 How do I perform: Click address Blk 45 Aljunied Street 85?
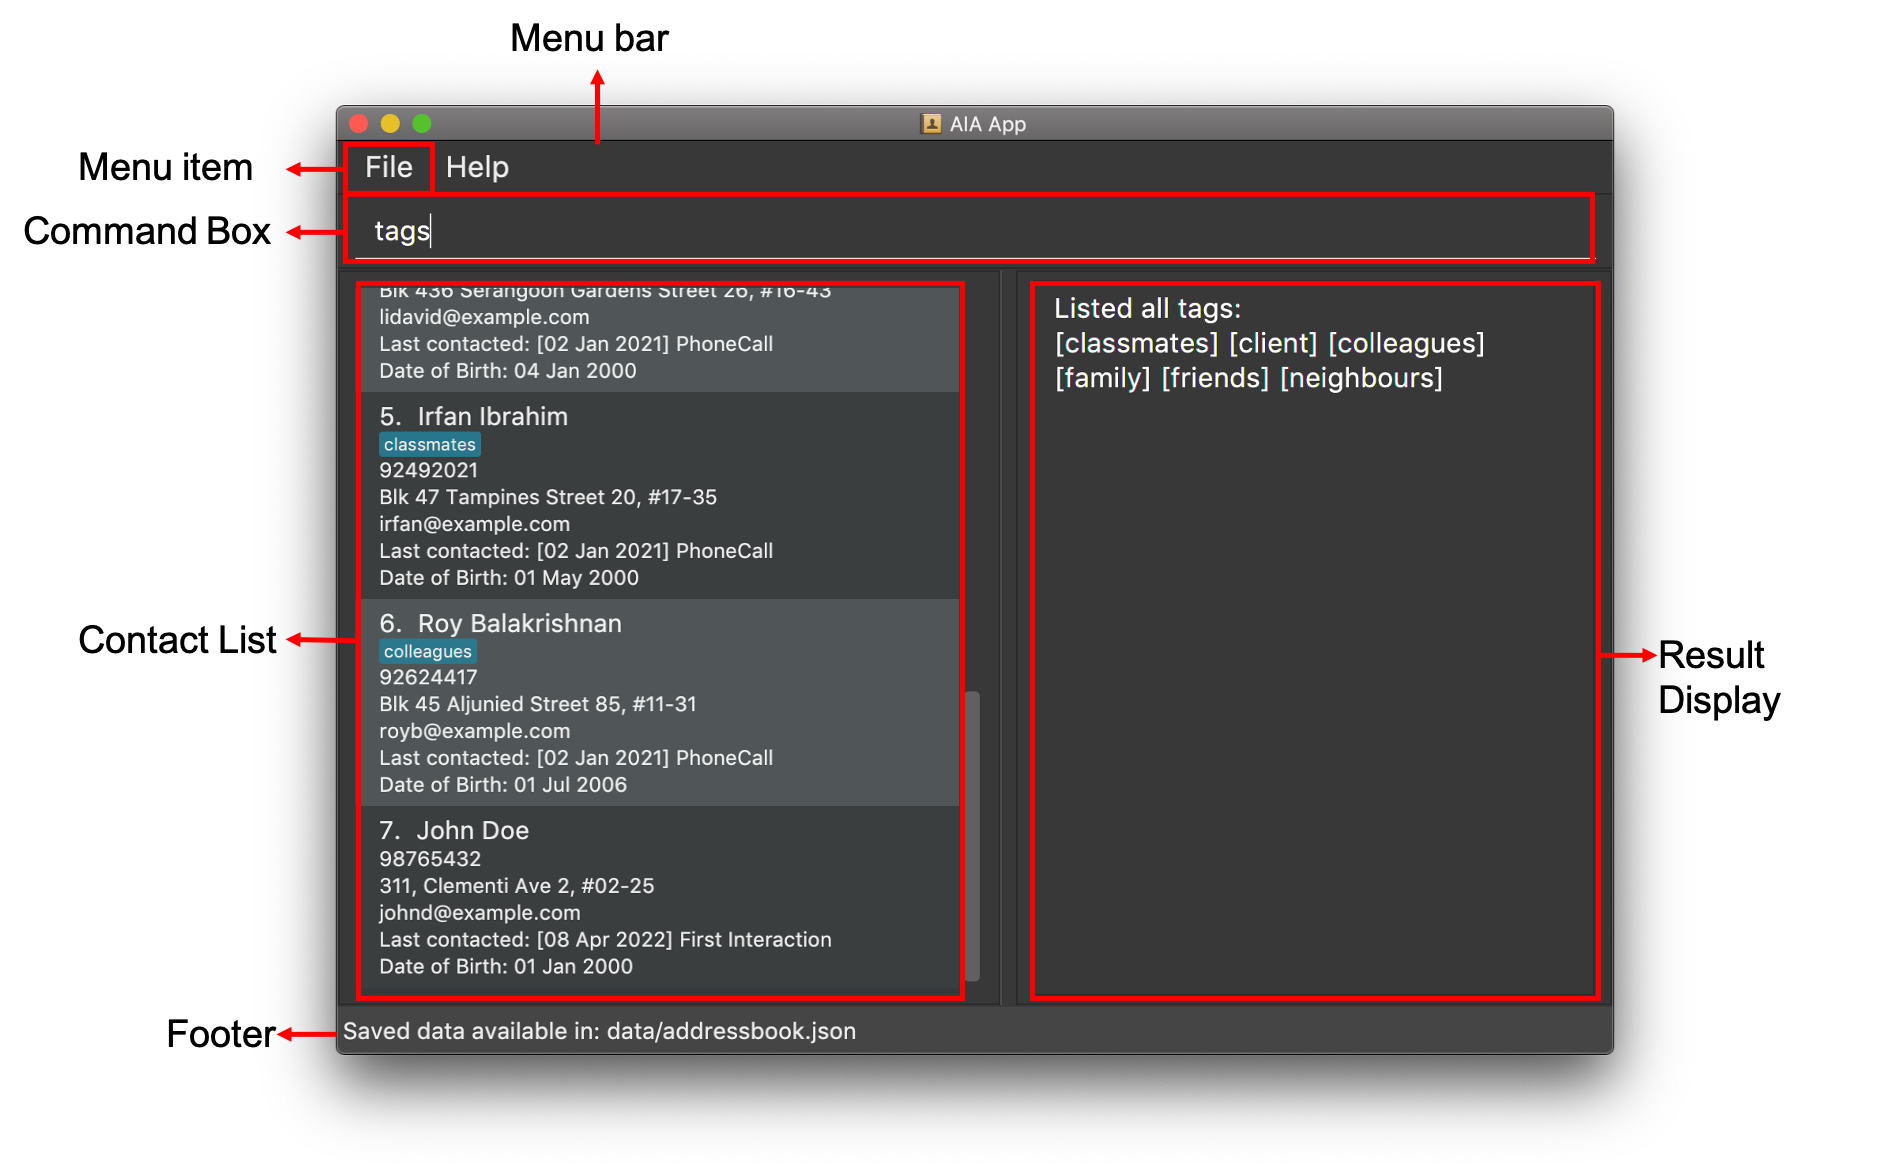pos(538,704)
